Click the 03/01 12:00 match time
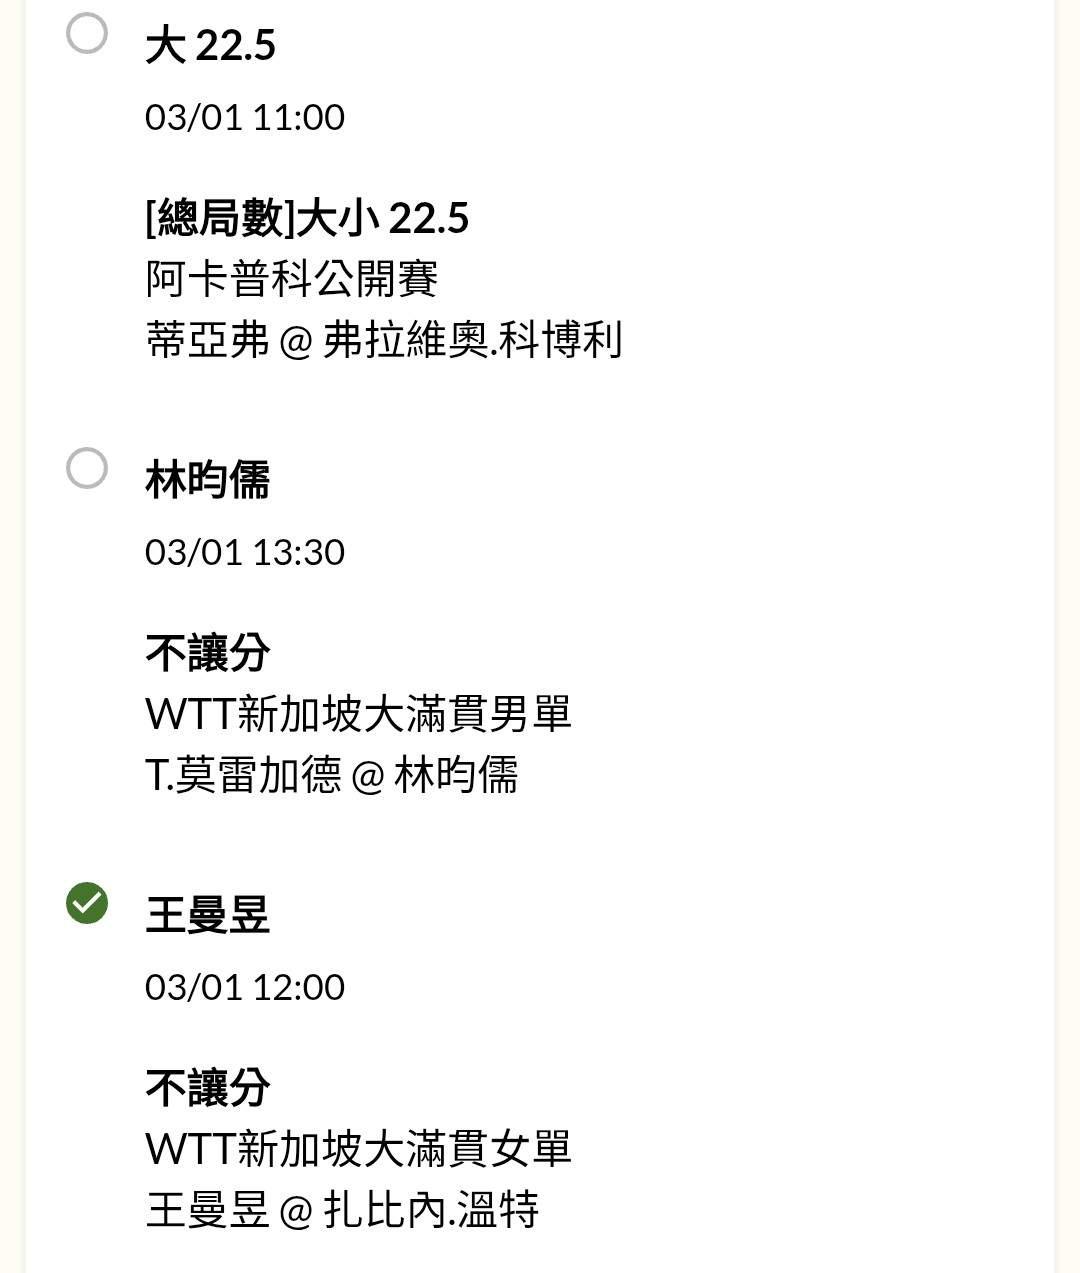The width and height of the screenshot is (1080, 1273). [245, 987]
